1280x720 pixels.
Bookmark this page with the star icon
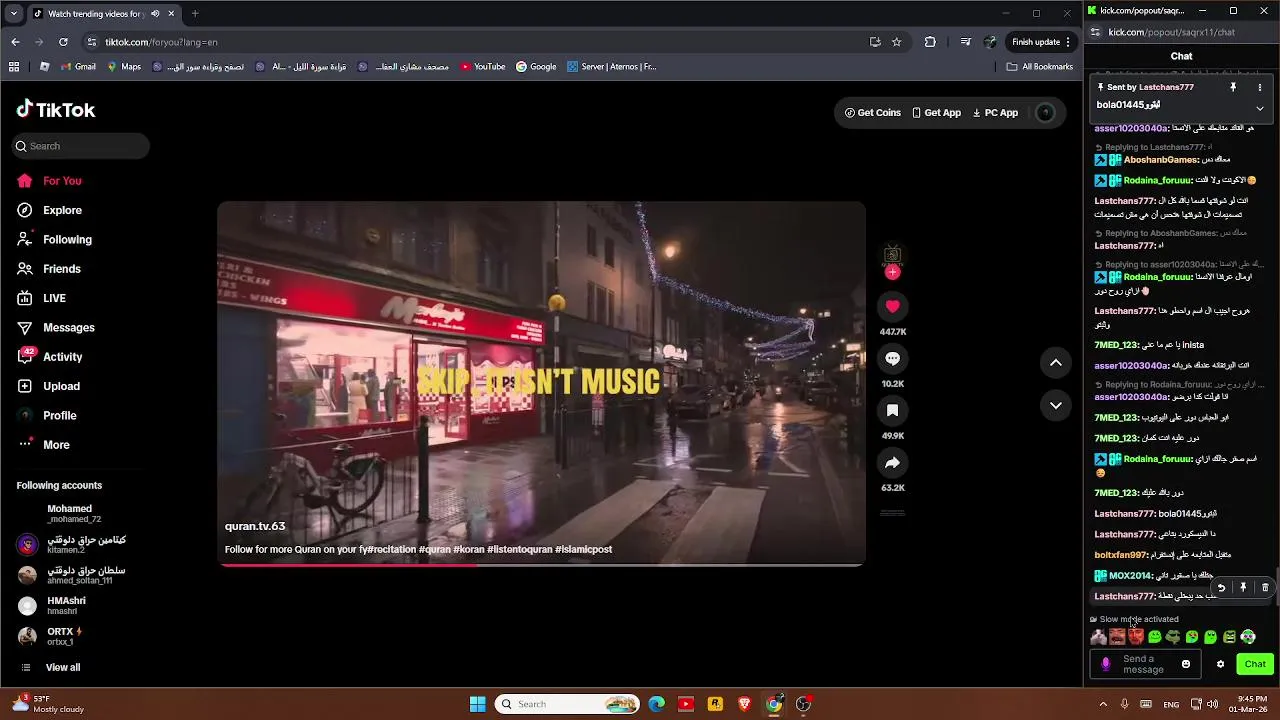tap(896, 42)
